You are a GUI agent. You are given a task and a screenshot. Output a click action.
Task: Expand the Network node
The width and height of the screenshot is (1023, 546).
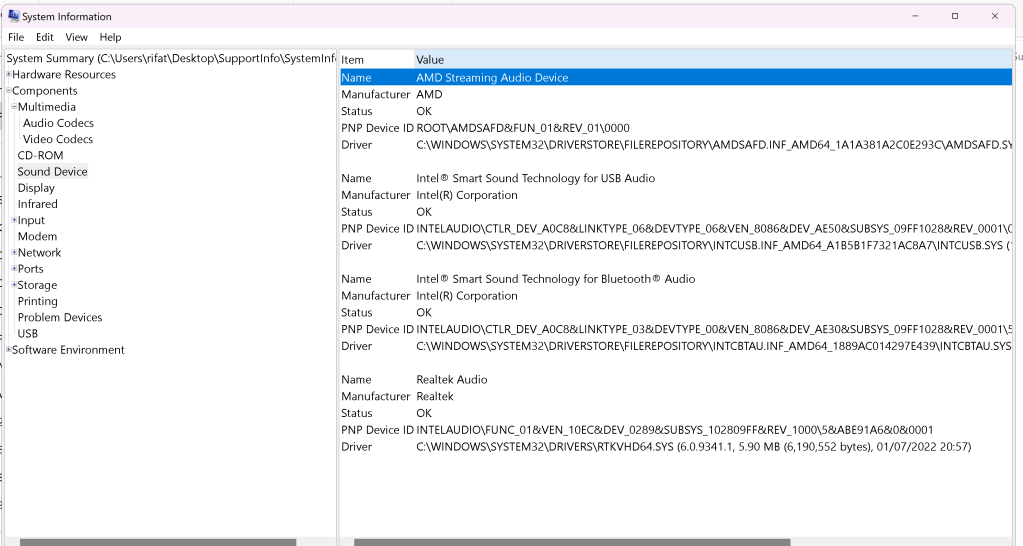(14, 252)
